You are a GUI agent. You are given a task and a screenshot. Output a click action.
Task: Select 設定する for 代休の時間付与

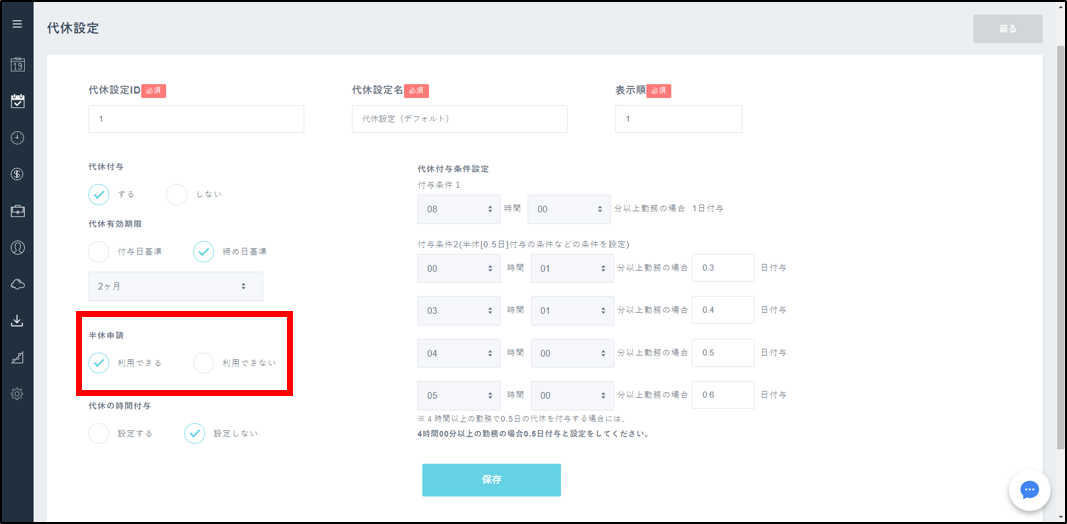tap(99, 433)
